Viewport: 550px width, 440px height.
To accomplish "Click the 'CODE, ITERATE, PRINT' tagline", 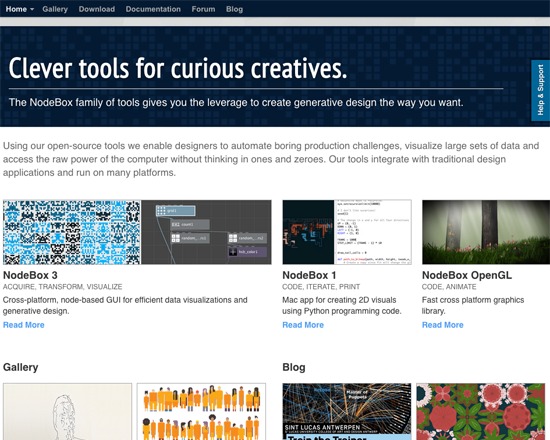I will [x=321, y=287].
